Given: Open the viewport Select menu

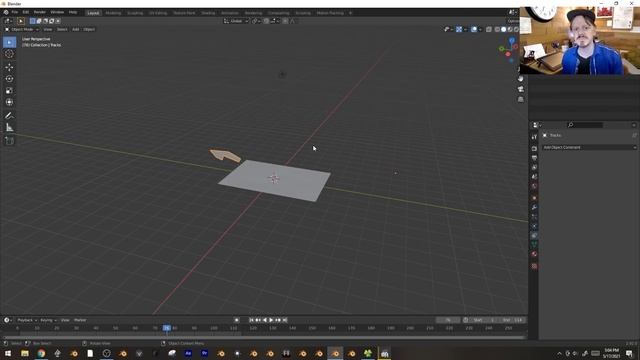Looking at the screenshot, I should tap(62, 29).
